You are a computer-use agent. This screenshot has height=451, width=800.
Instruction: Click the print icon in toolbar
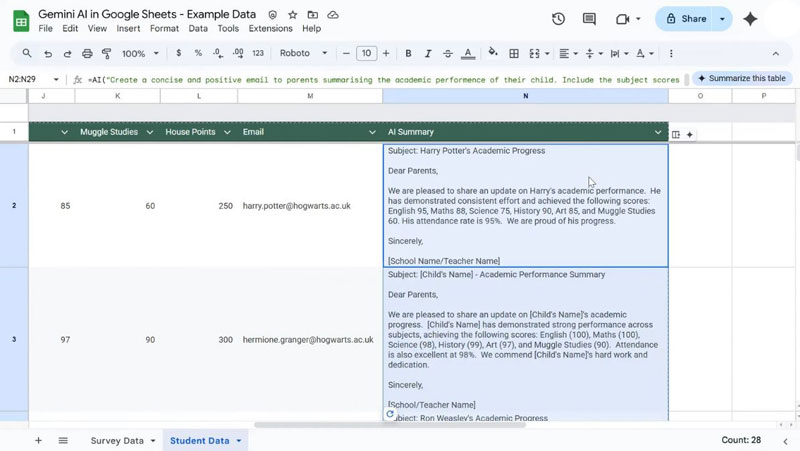point(87,53)
